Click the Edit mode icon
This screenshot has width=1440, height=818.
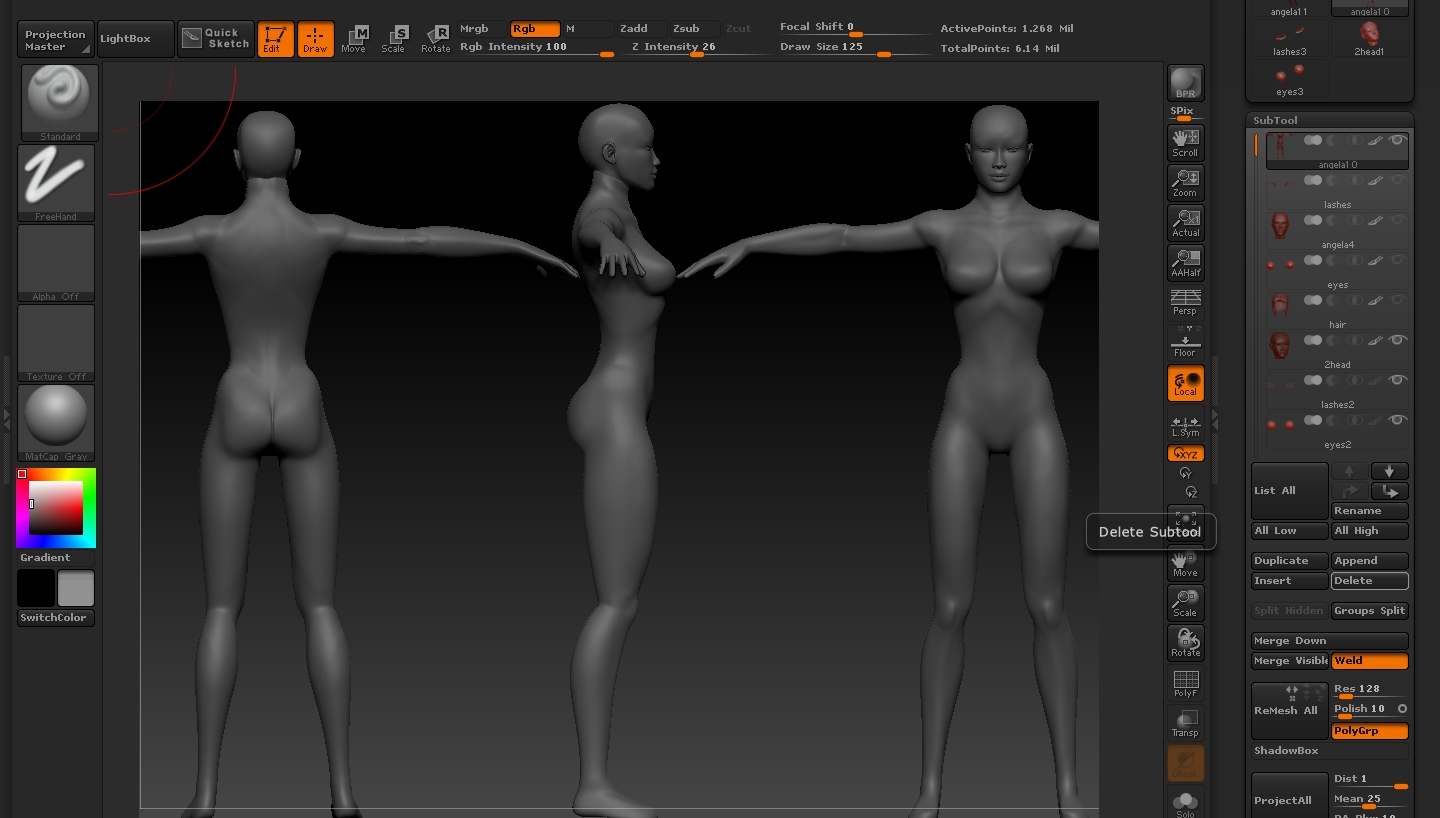pyautogui.click(x=275, y=39)
